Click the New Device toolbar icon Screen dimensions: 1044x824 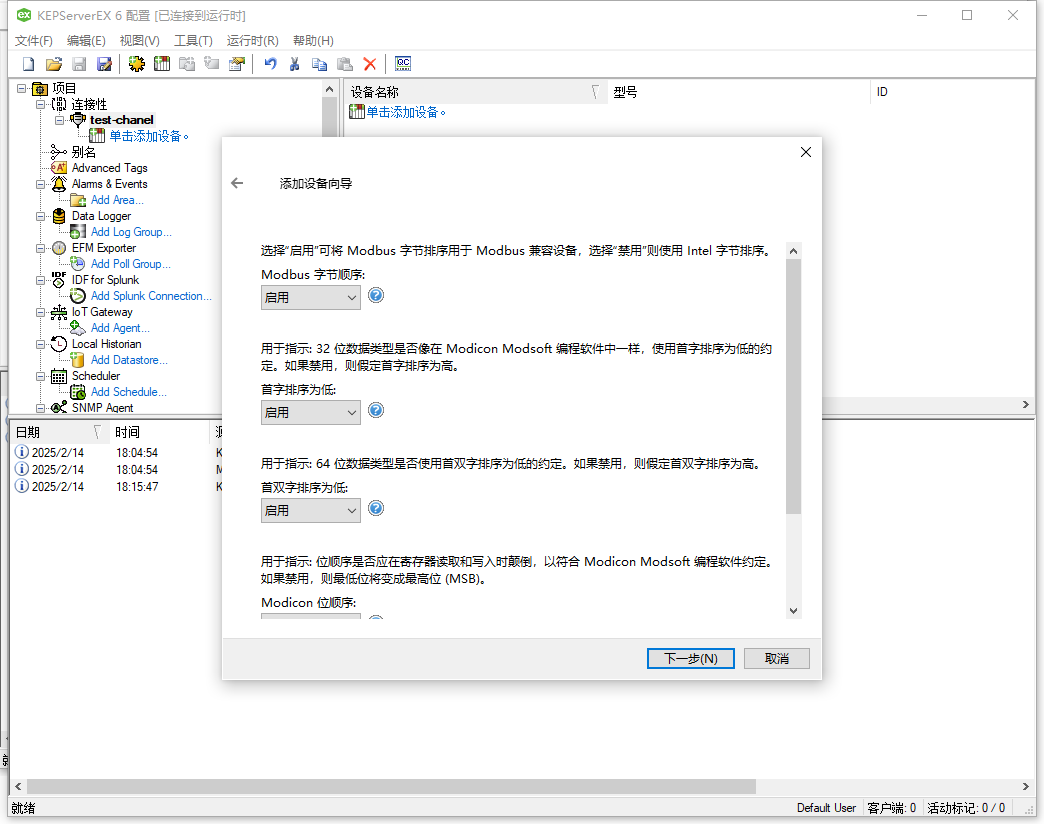point(162,64)
